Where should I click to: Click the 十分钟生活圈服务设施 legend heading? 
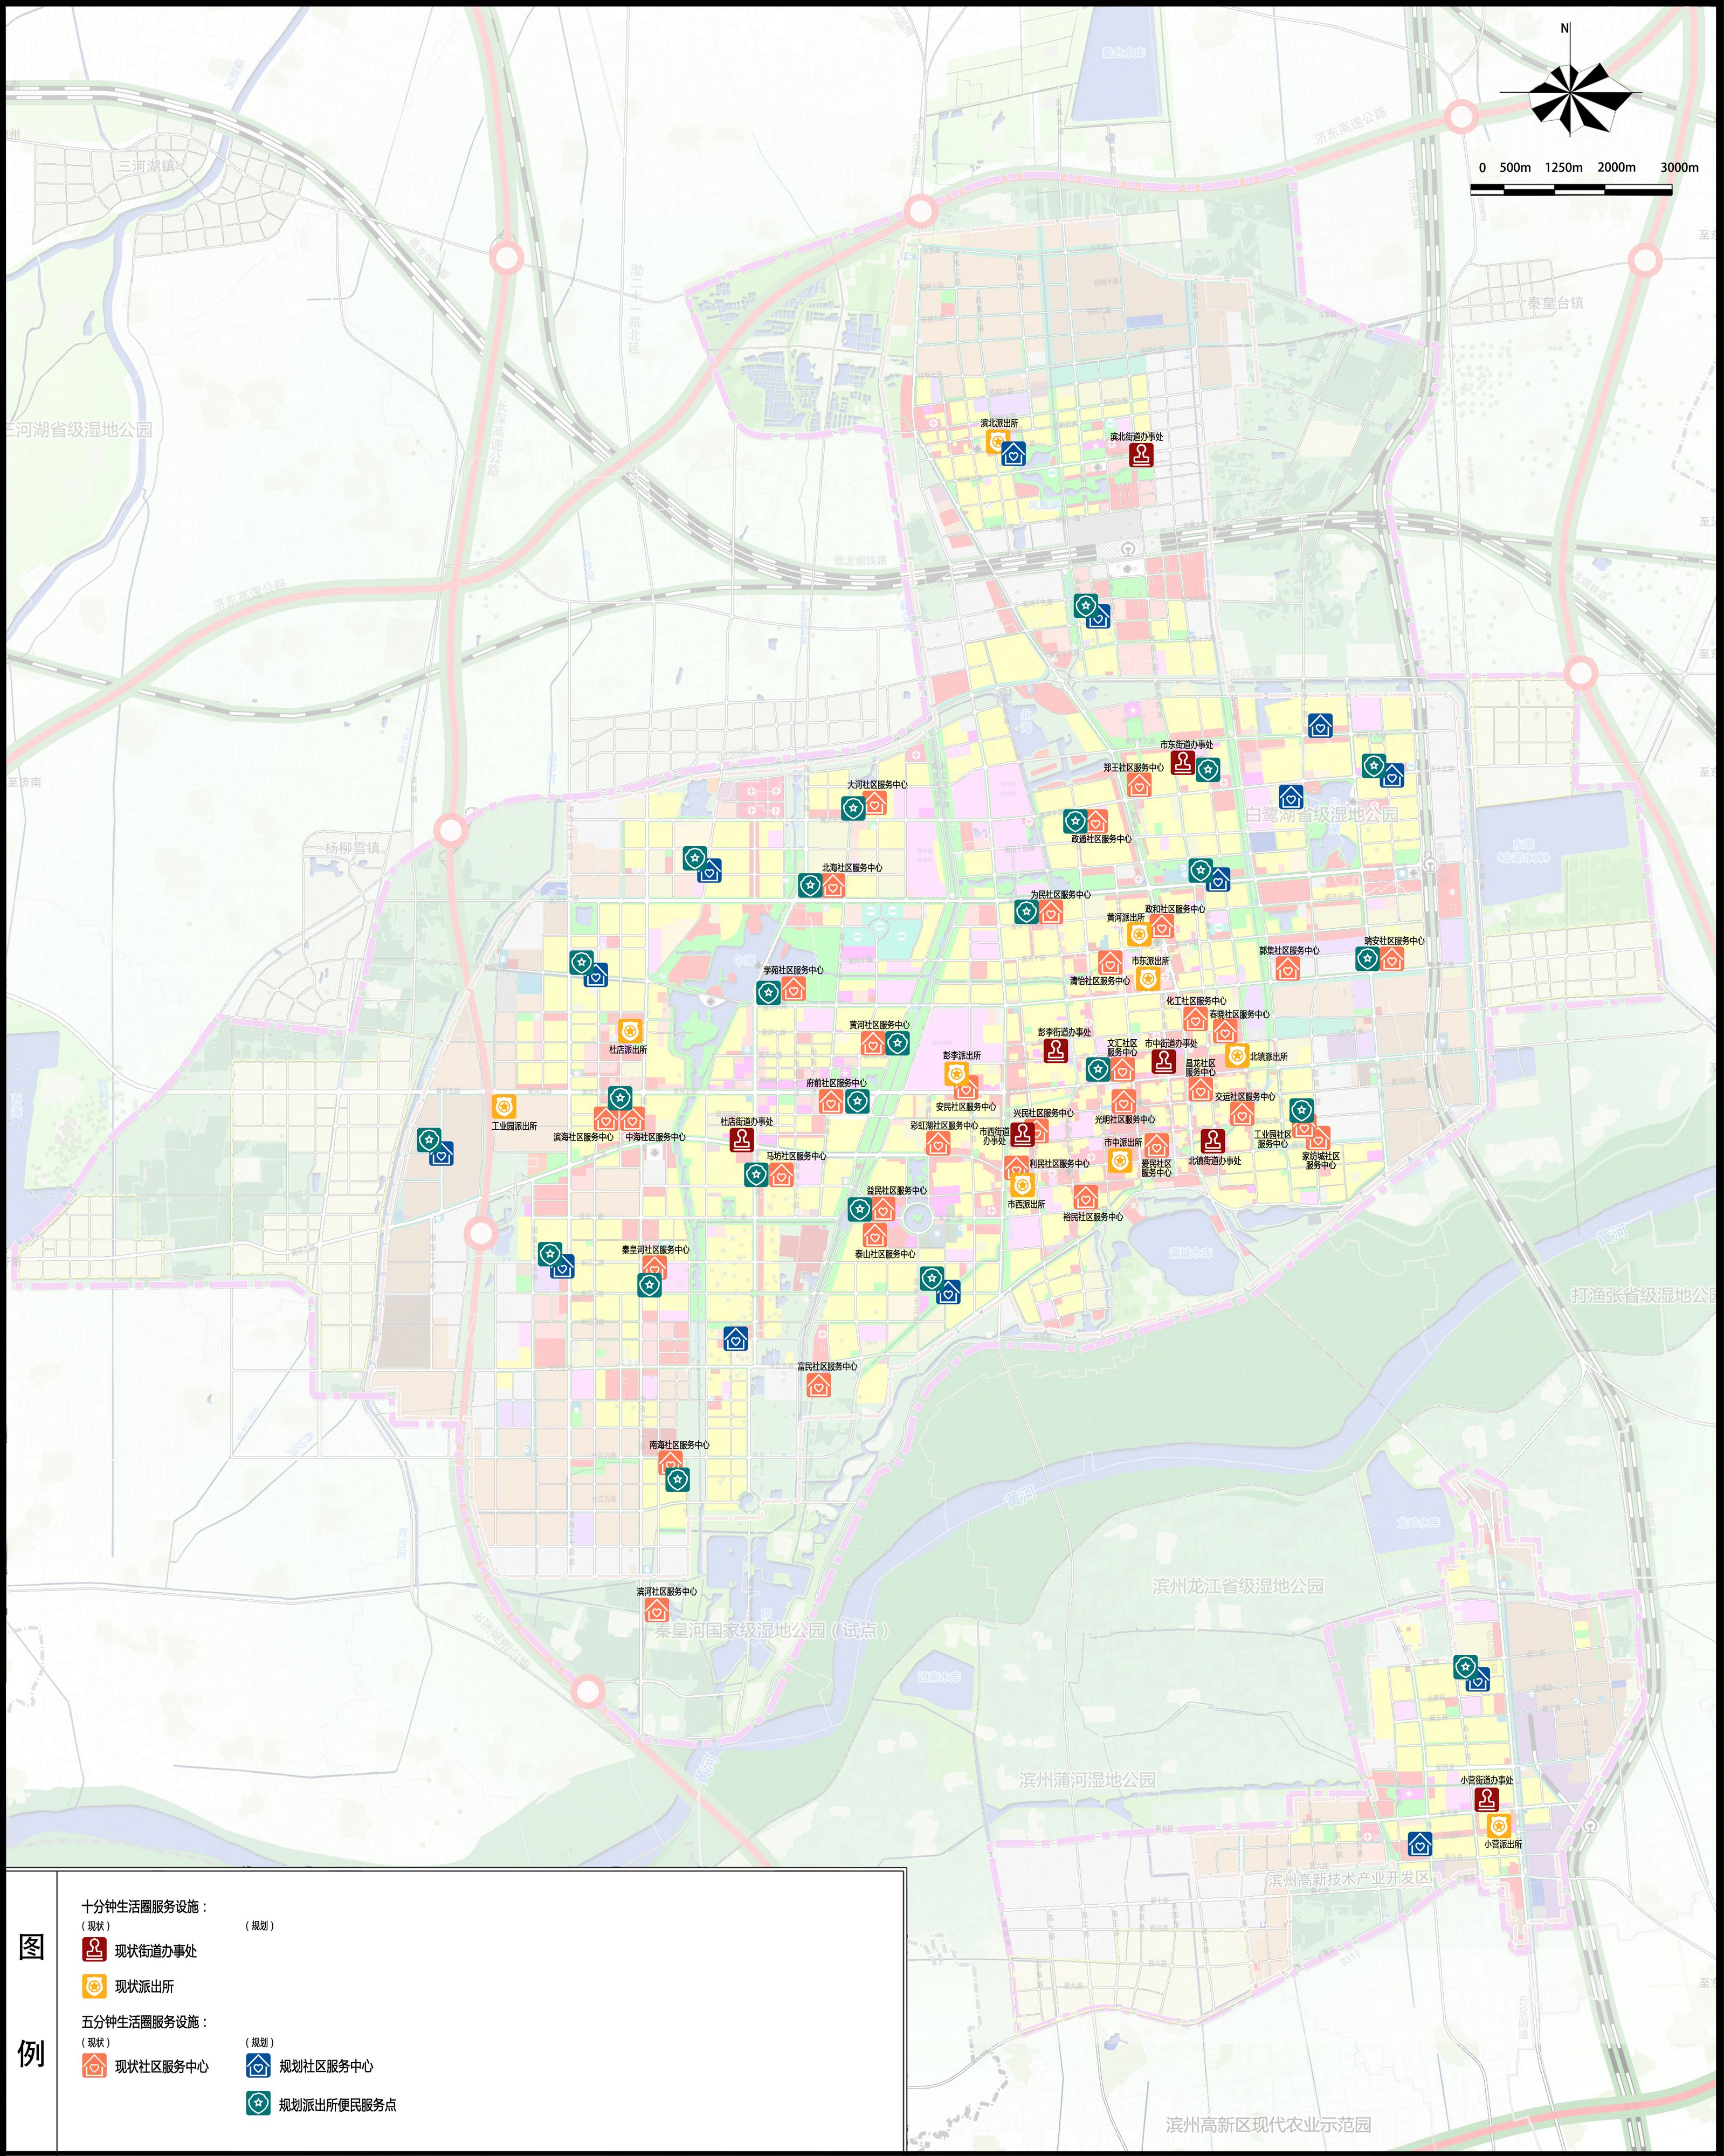(x=145, y=1906)
